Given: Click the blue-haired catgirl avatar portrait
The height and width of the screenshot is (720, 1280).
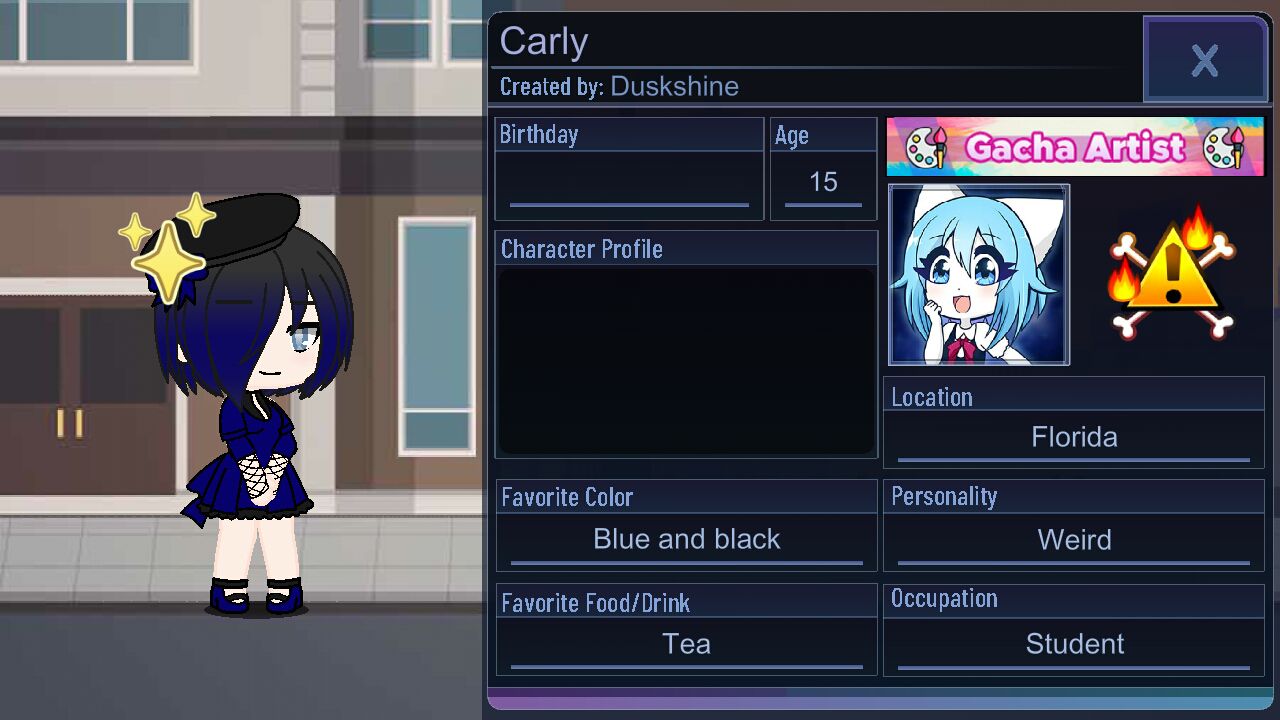Looking at the screenshot, I should pyautogui.click(x=979, y=275).
